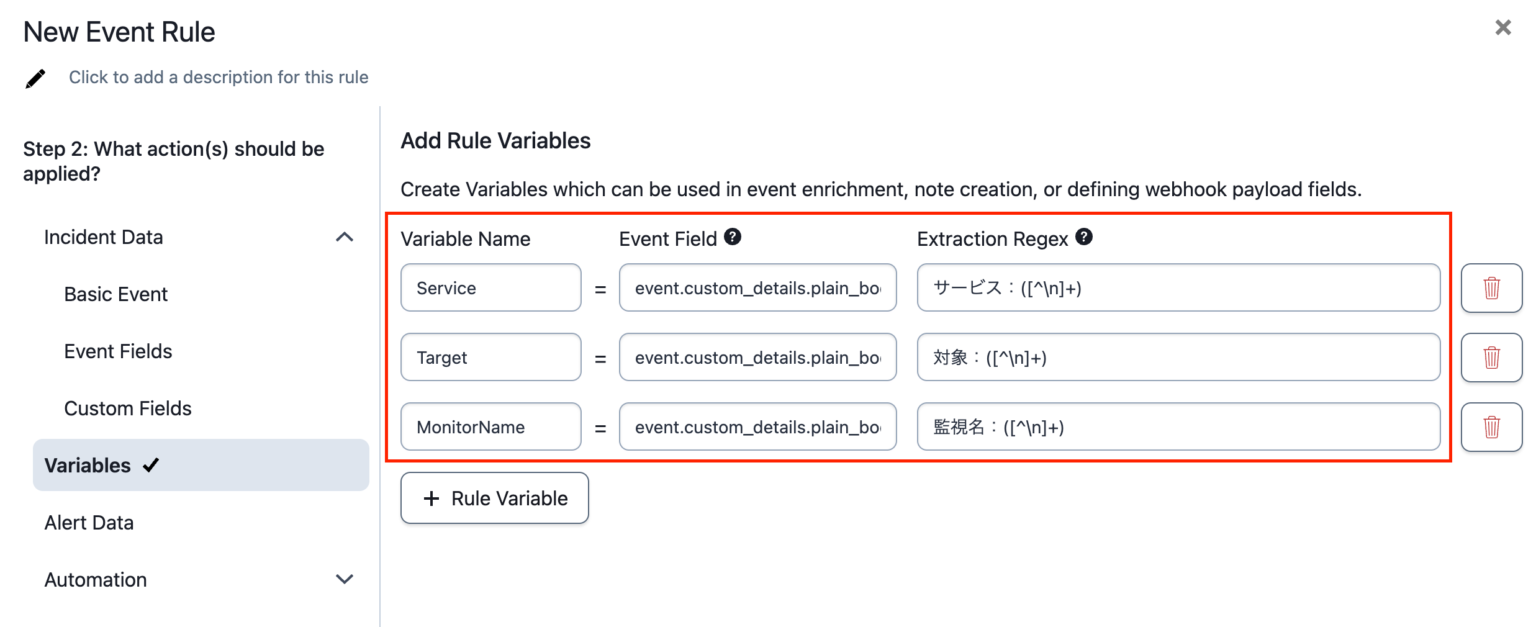Expand the Automation section
The height and width of the screenshot is (627, 1536).
point(344,579)
